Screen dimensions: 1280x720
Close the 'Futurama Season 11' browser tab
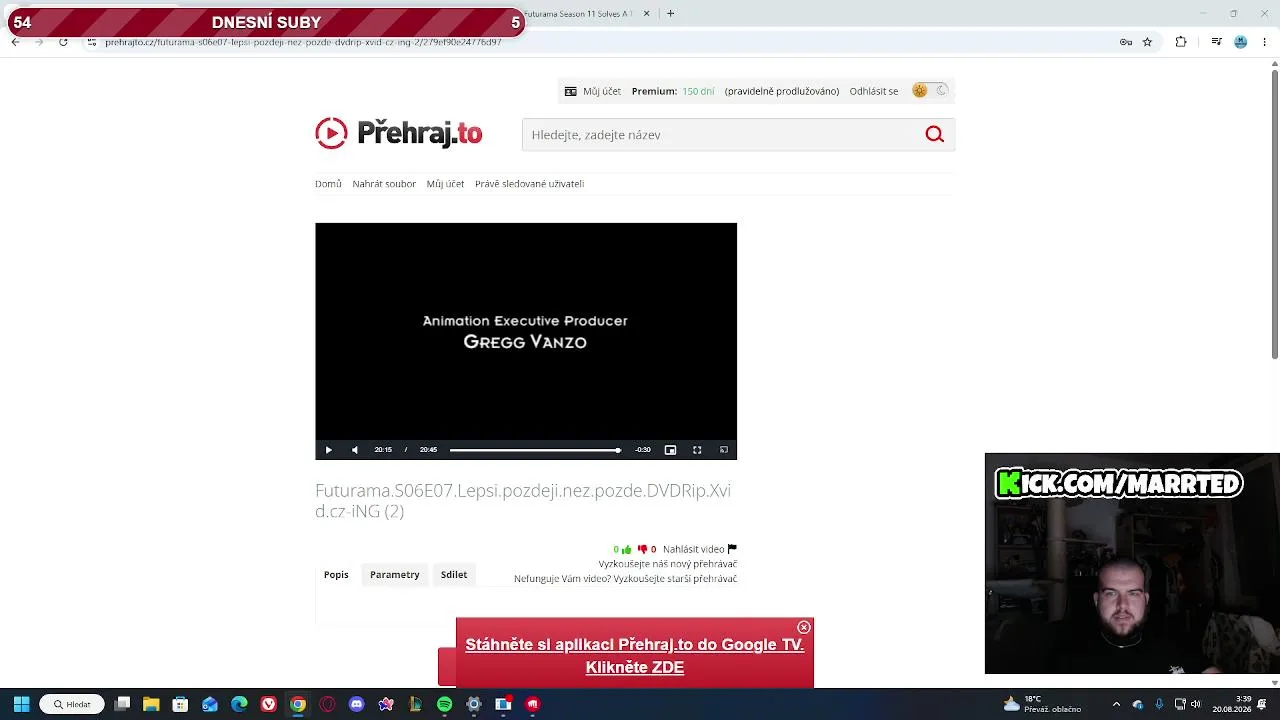click(x=646, y=14)
